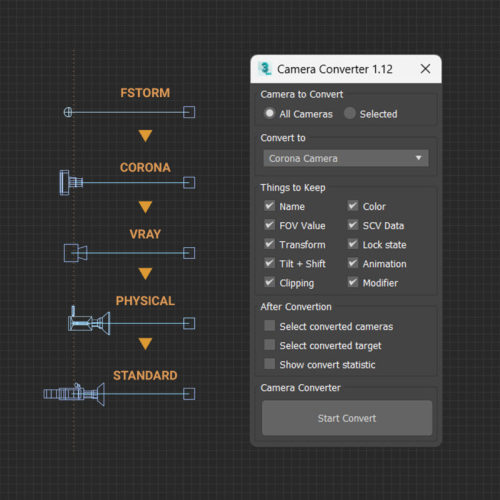The height and width of the screenshot is (500, 500).
Task: Disable the FOV Value checkbox
Action: tap(269, 225)
